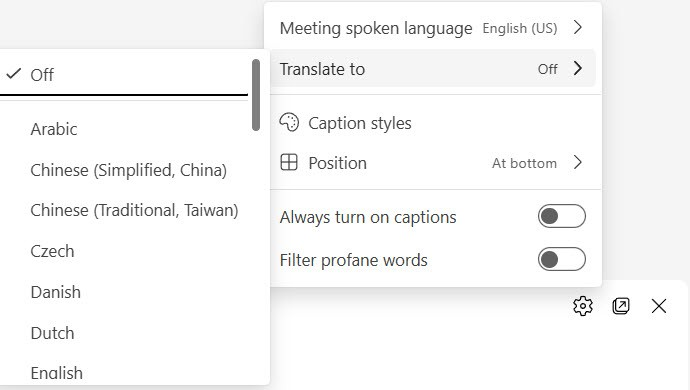Open the Position menu item
Screen dimensions: 690x390
(433, 162)
